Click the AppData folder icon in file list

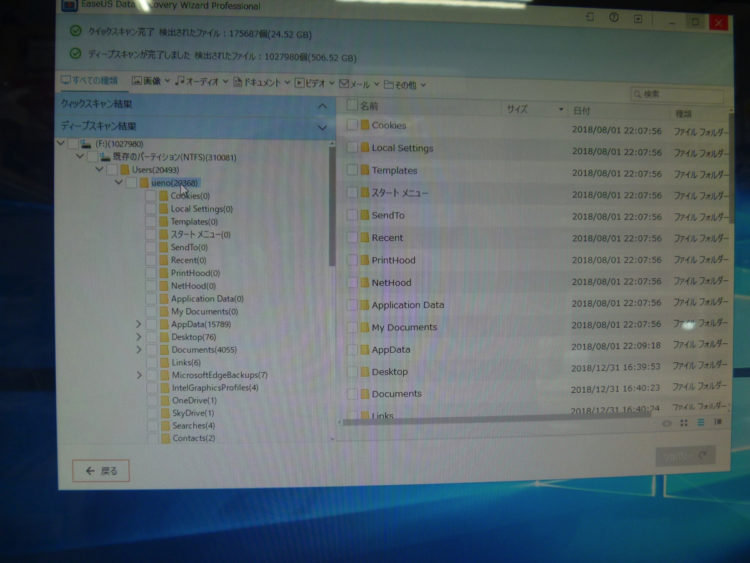[x=364, y=349]
